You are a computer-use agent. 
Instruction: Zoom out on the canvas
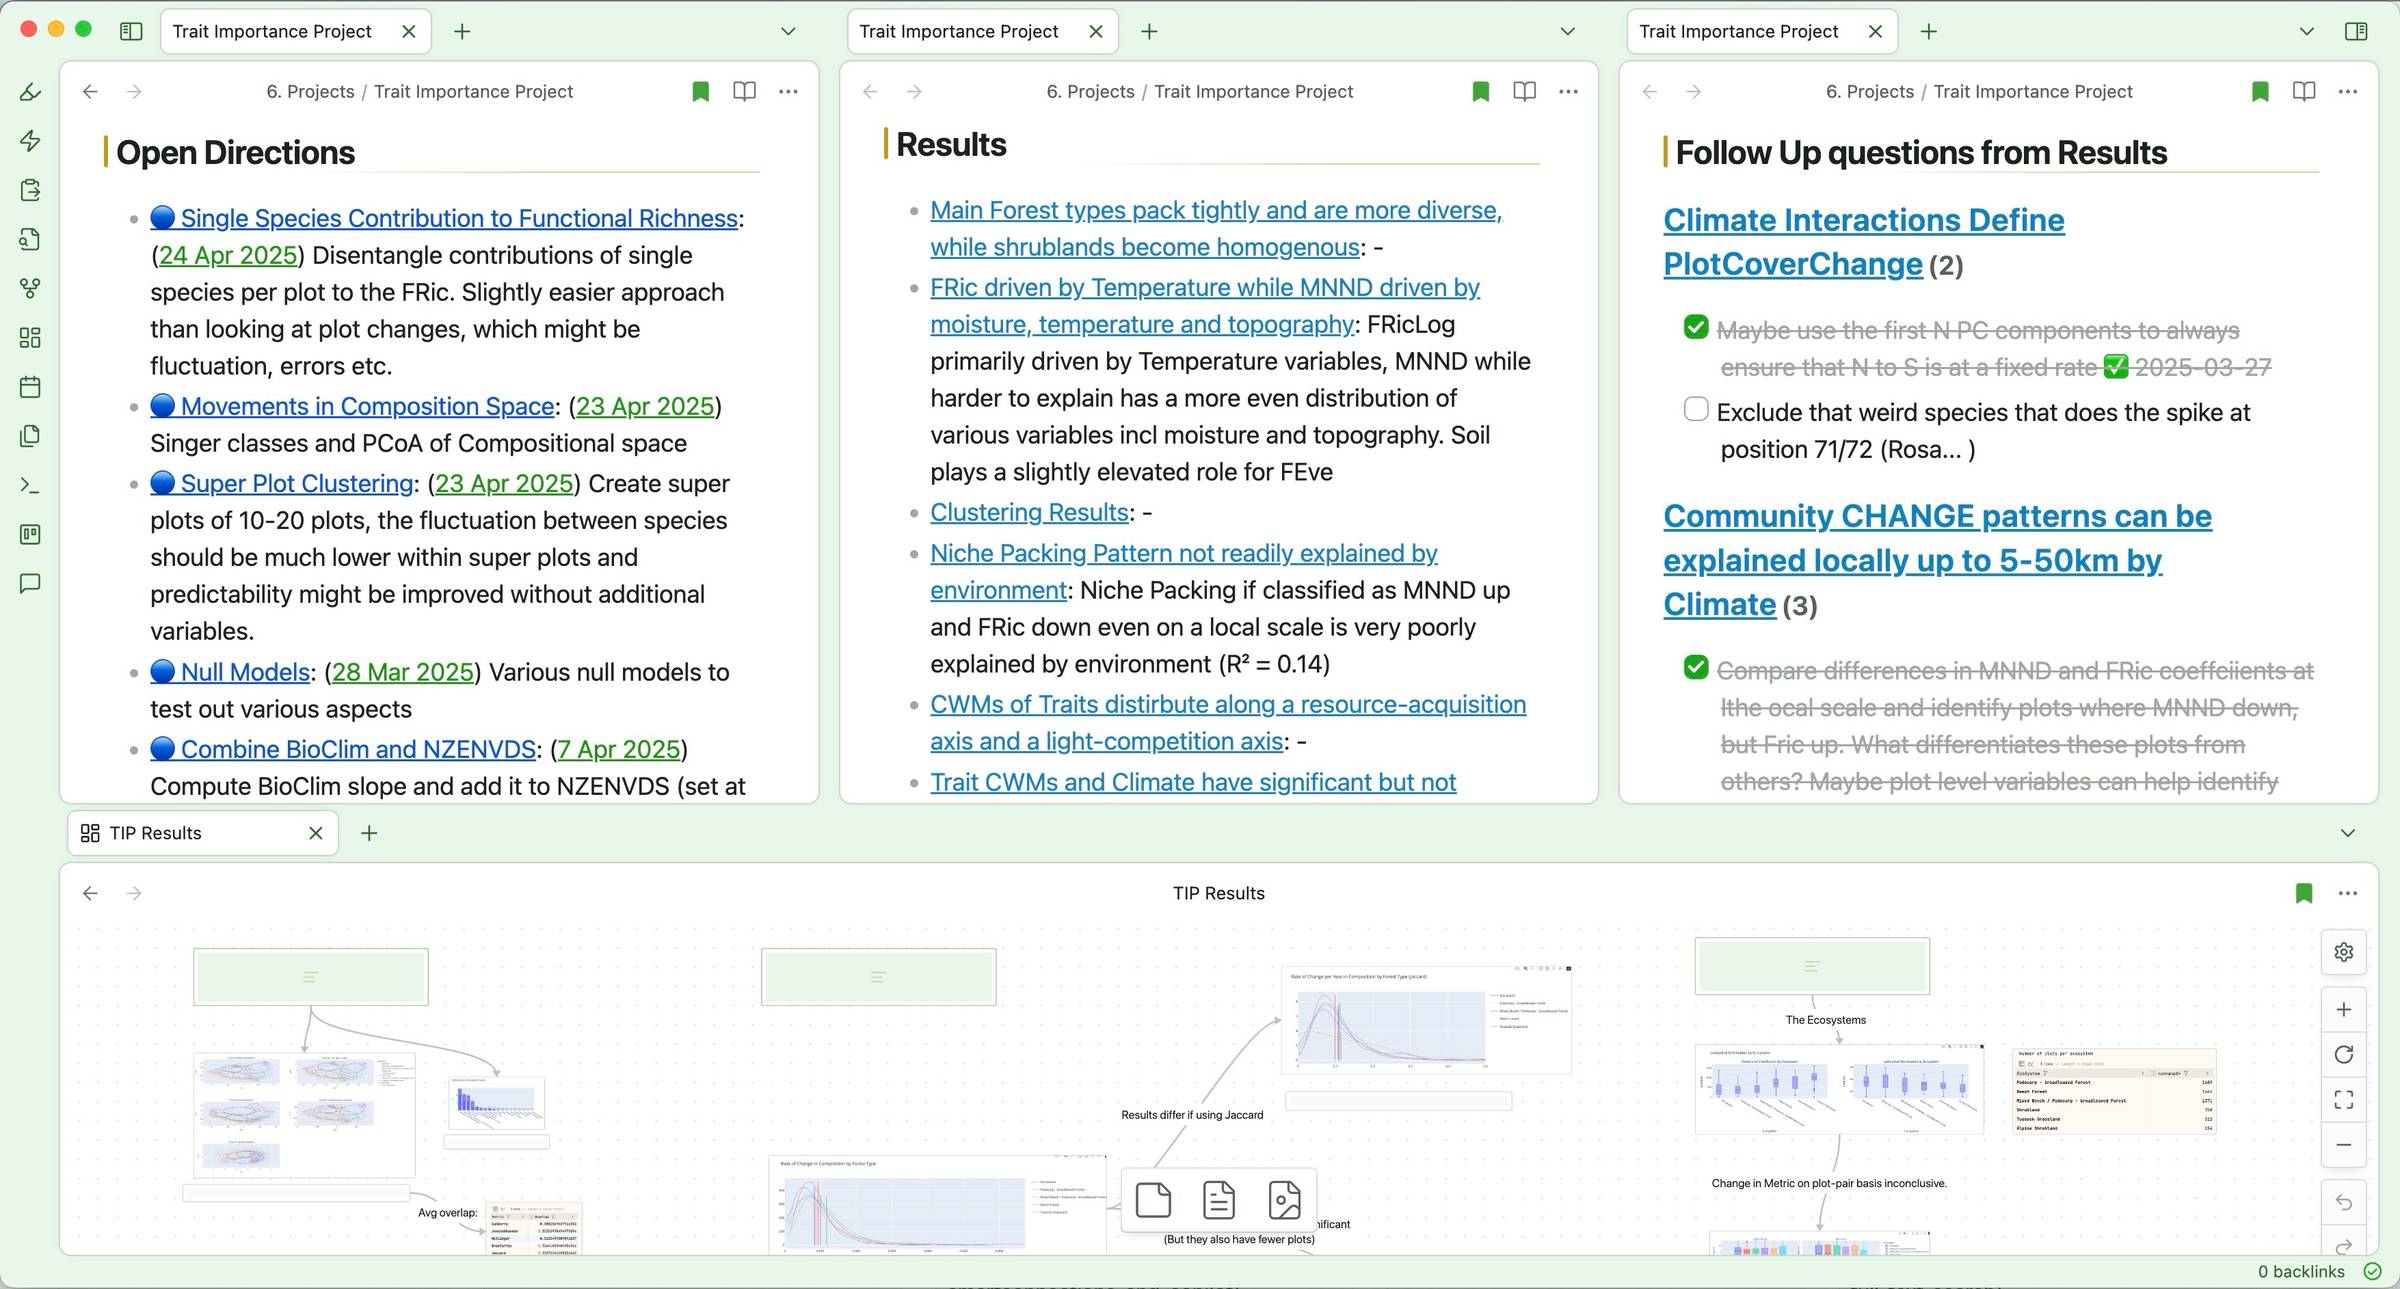click(x=2343, y=1145)
